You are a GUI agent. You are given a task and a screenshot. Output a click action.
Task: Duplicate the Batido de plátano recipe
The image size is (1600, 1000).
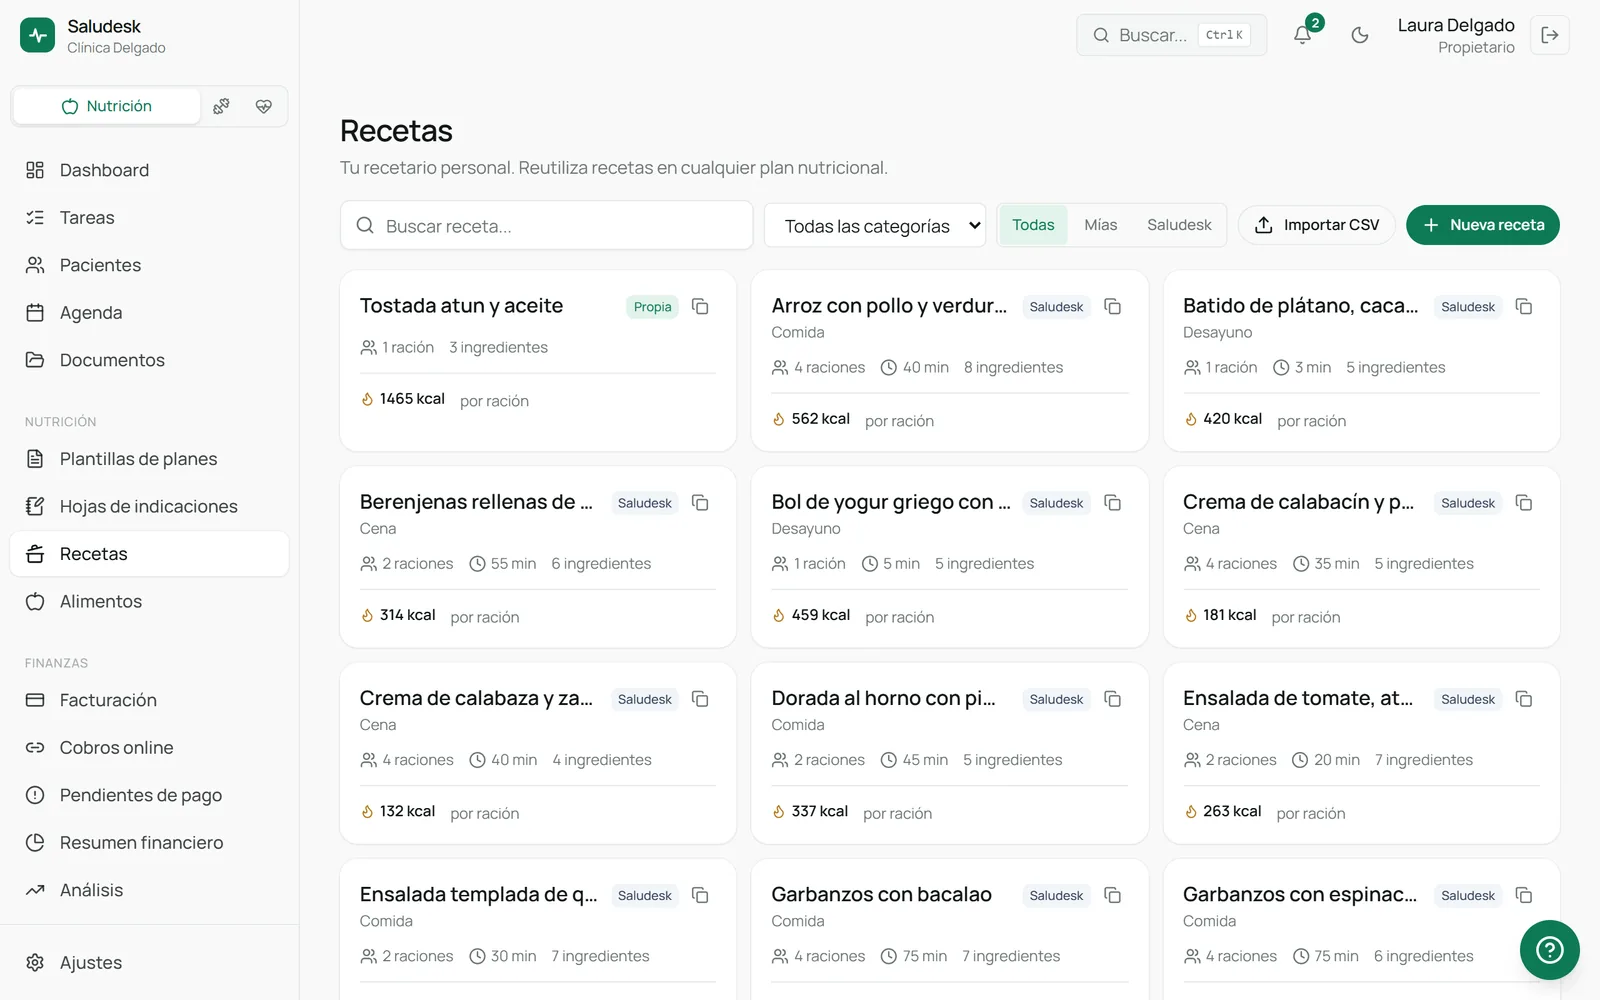click(x=1524, y=306)
